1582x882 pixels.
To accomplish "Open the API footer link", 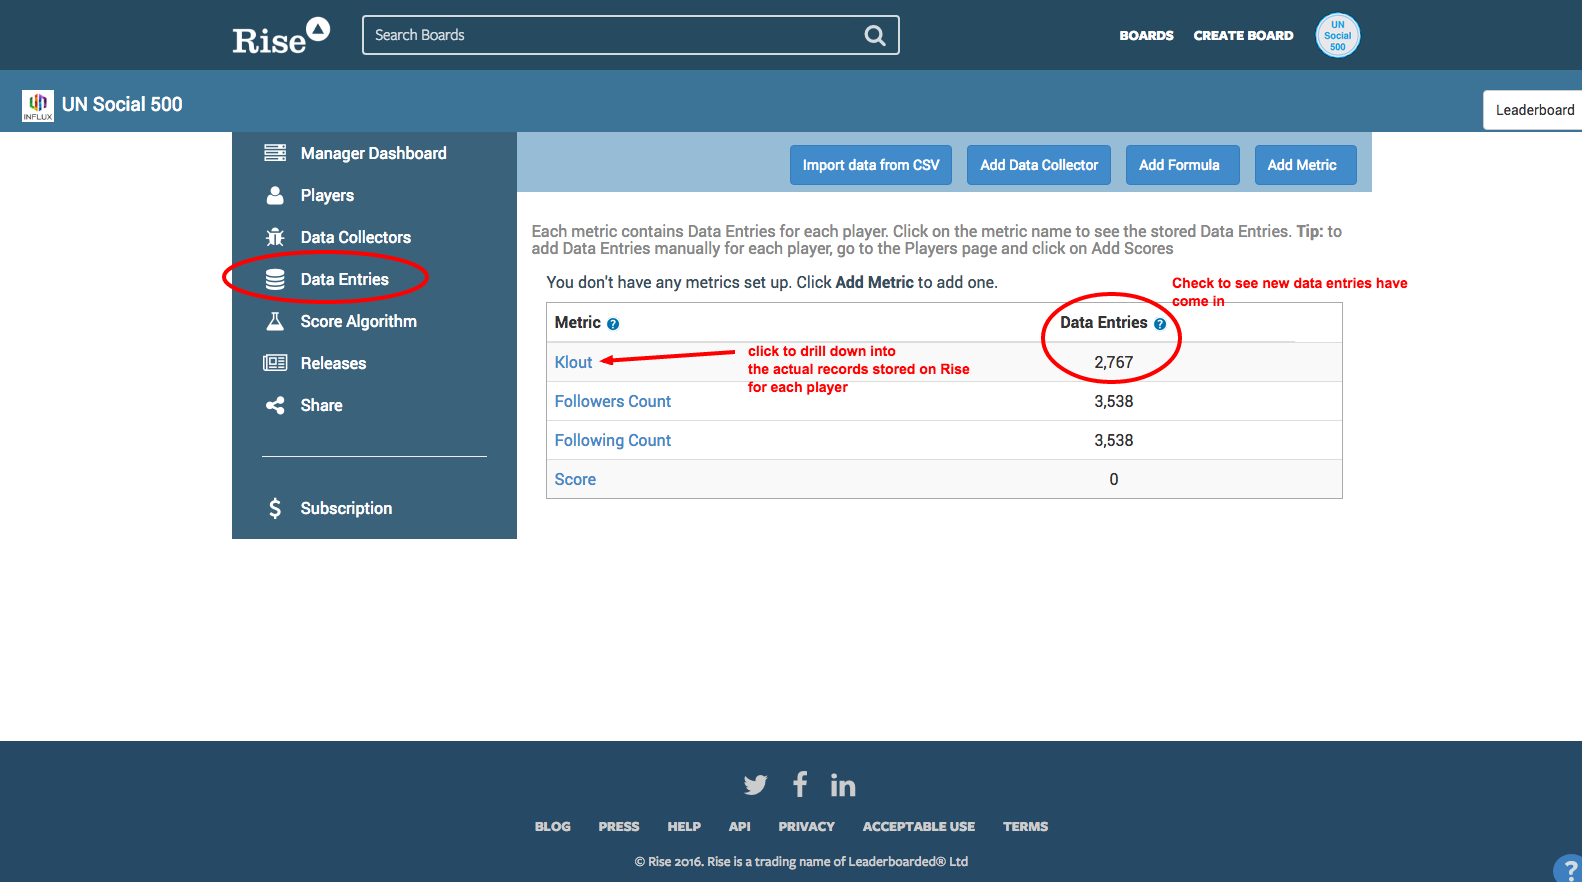I will [739, 826].
